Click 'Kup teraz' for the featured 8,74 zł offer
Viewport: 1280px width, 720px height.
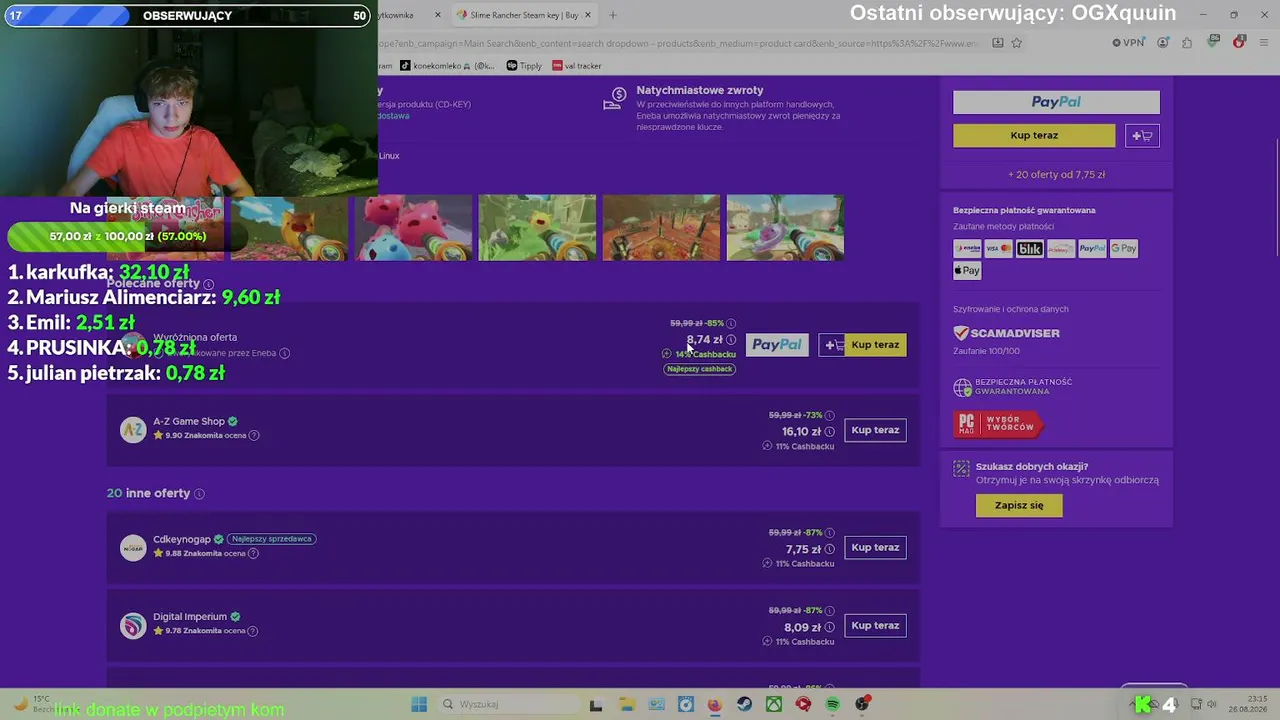(x=876, y=345)
